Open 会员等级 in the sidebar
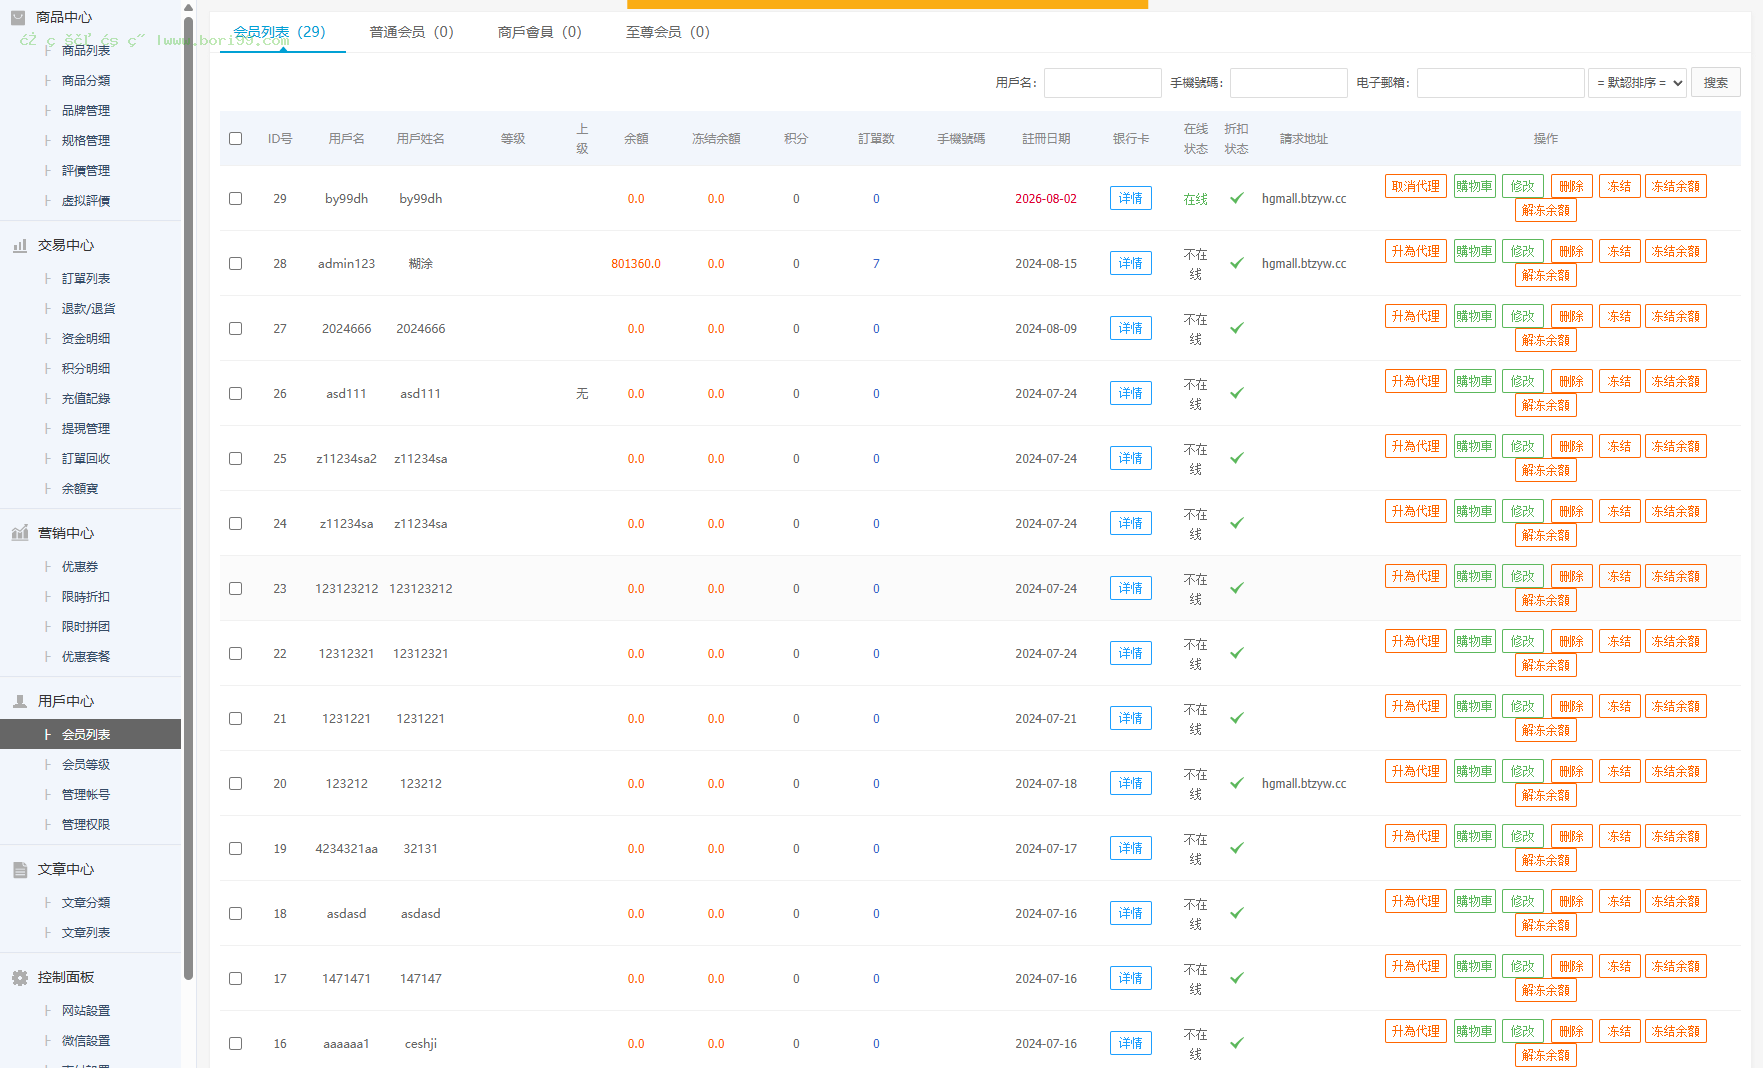This screenshot has height=1068, width=1763. click(x=86, y=765)
